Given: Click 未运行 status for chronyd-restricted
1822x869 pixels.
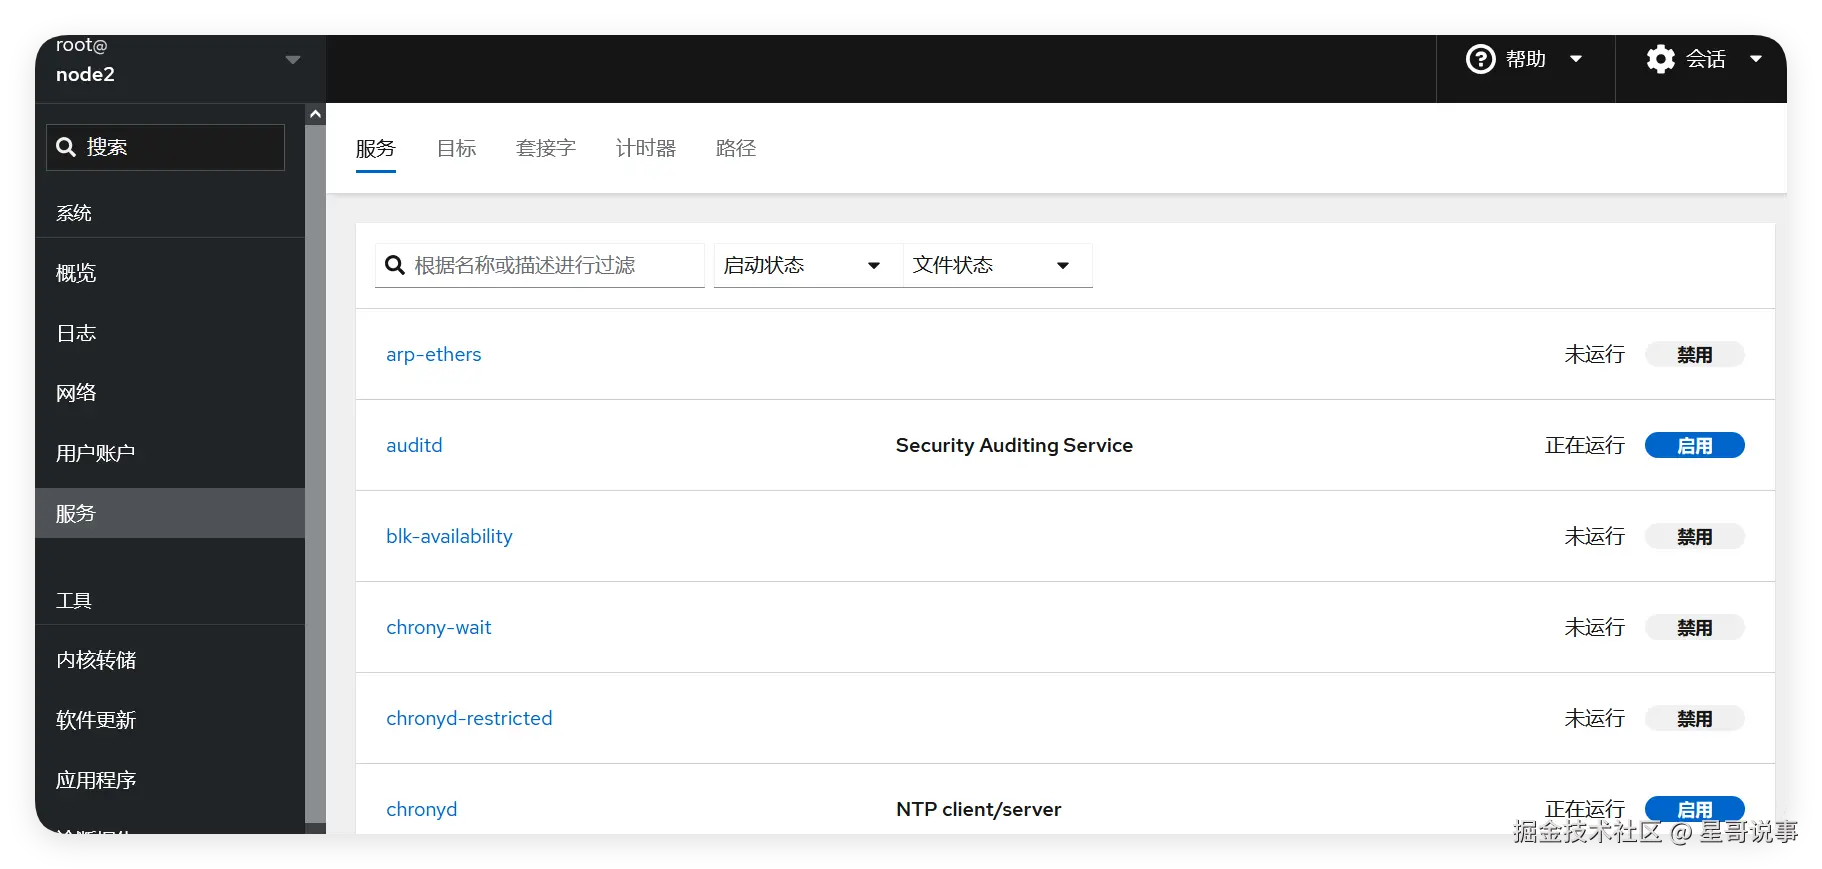Looking at the screenshot, I should (x=1594, y=718).
